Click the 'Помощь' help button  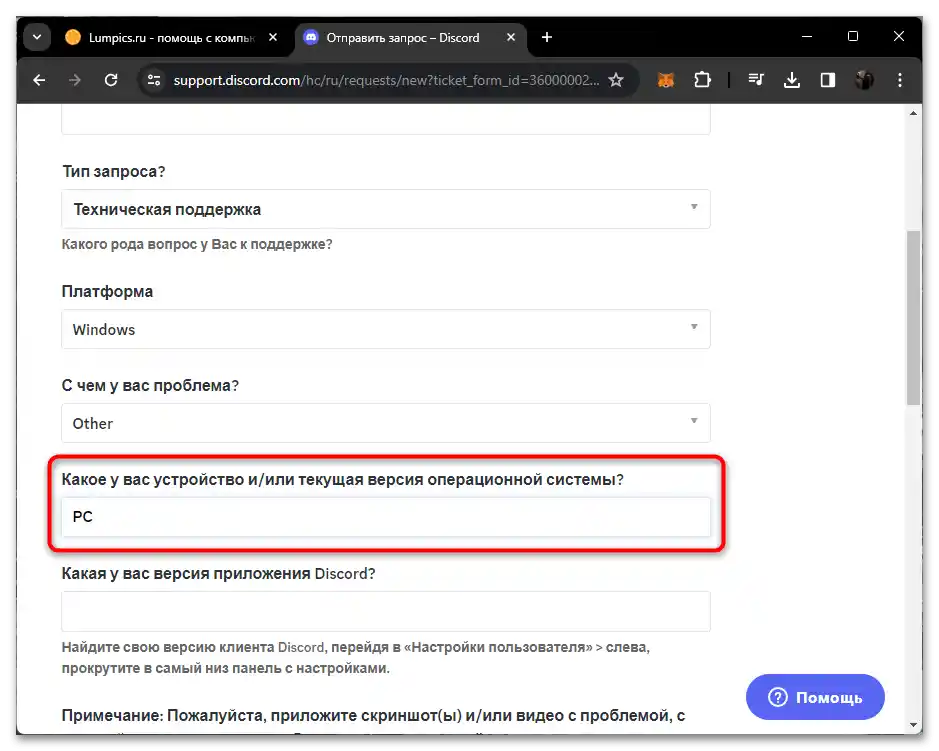815,697
